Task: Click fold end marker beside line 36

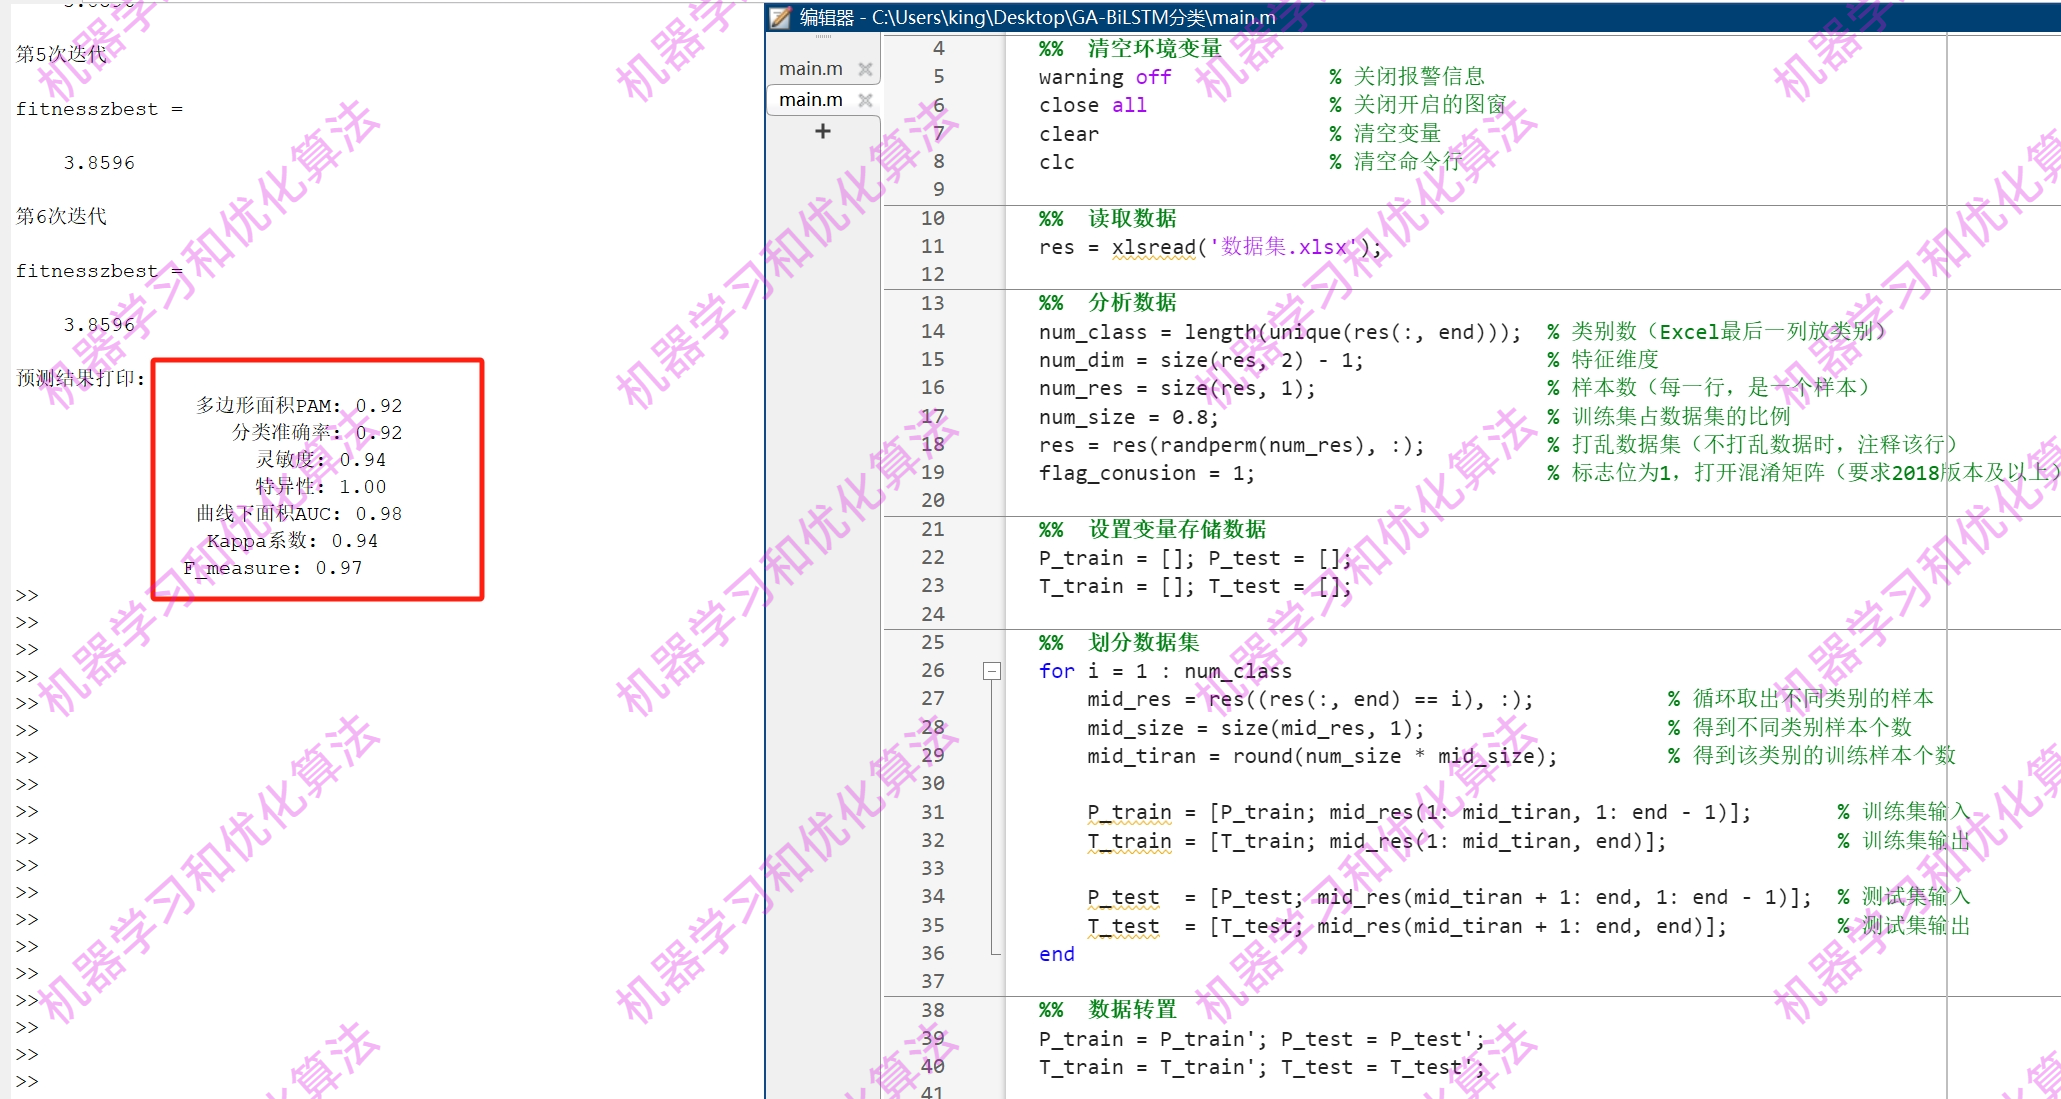Action: [994, 953]
